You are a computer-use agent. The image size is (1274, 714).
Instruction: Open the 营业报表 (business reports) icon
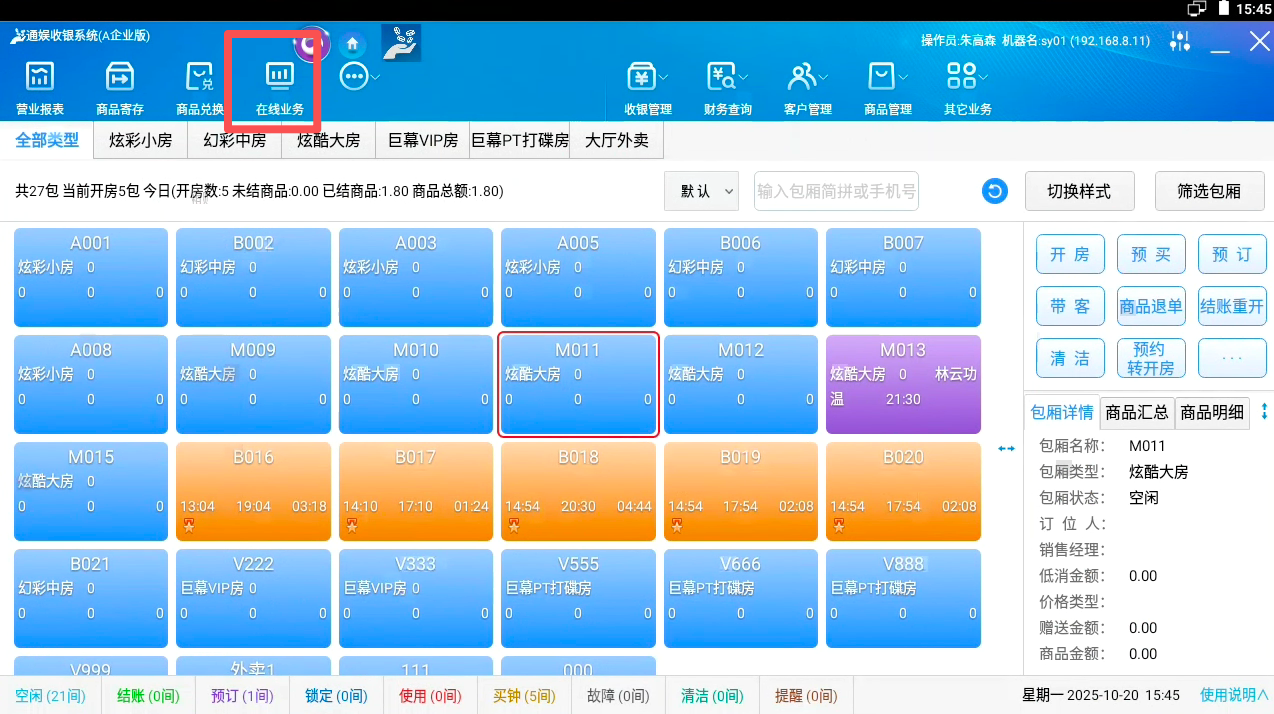point(39,85)
